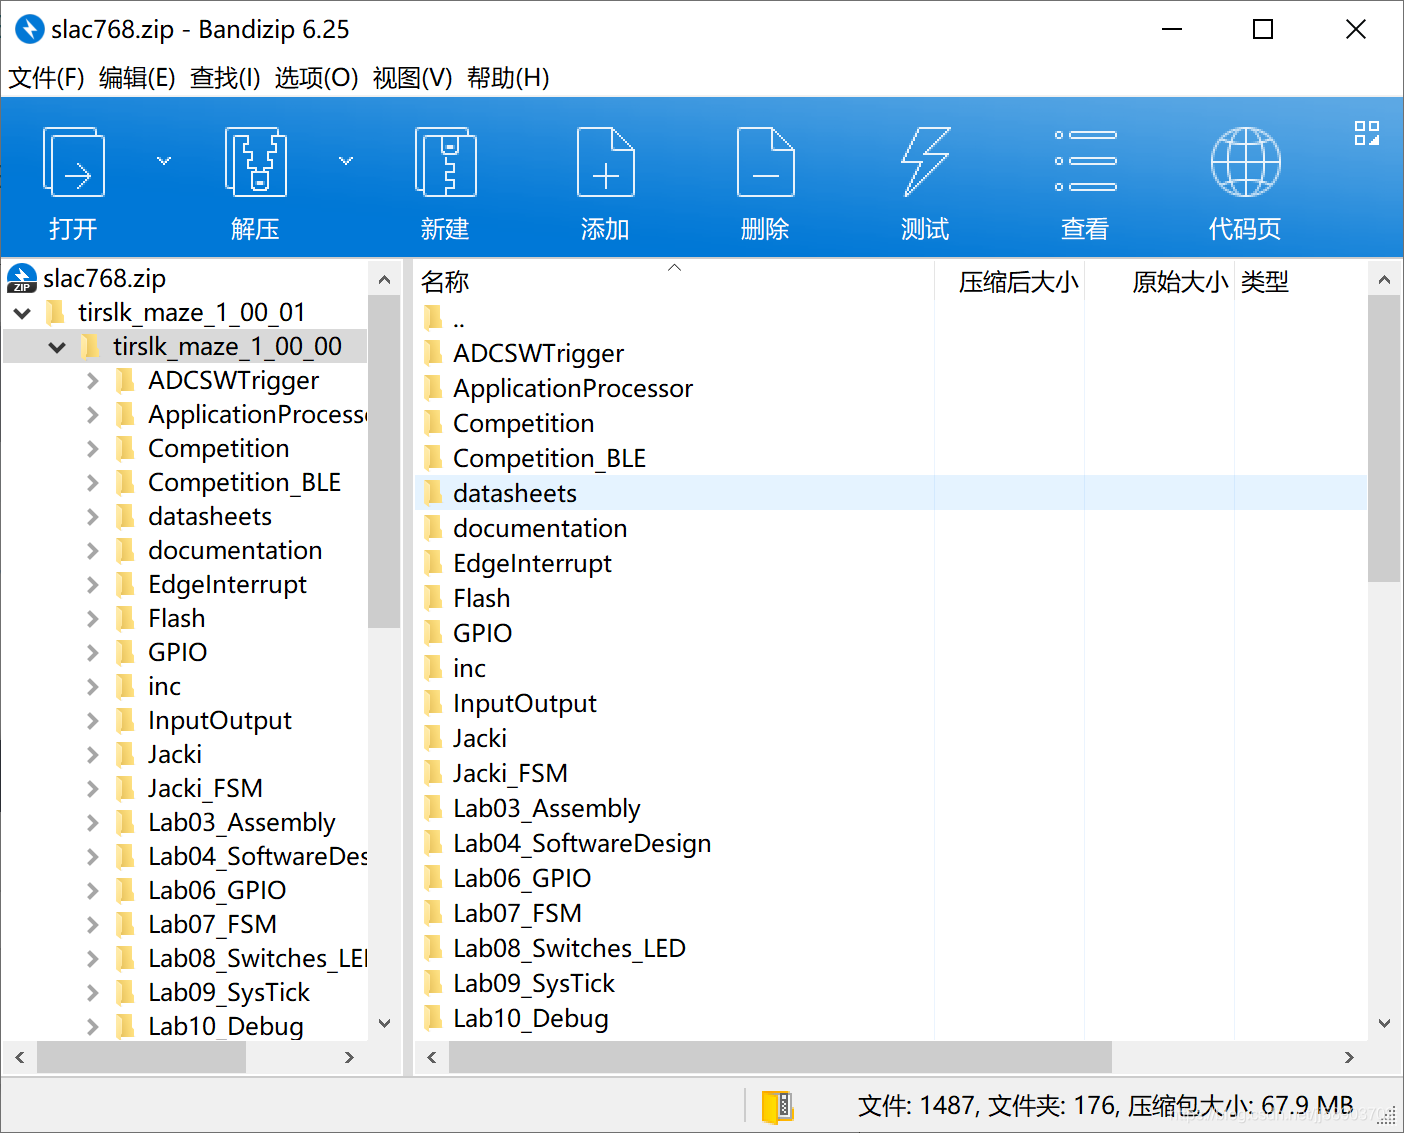This screenshot has width=1404, height=1133.
Task: Click the Add (添加) files icon
Action: point(605,162)
